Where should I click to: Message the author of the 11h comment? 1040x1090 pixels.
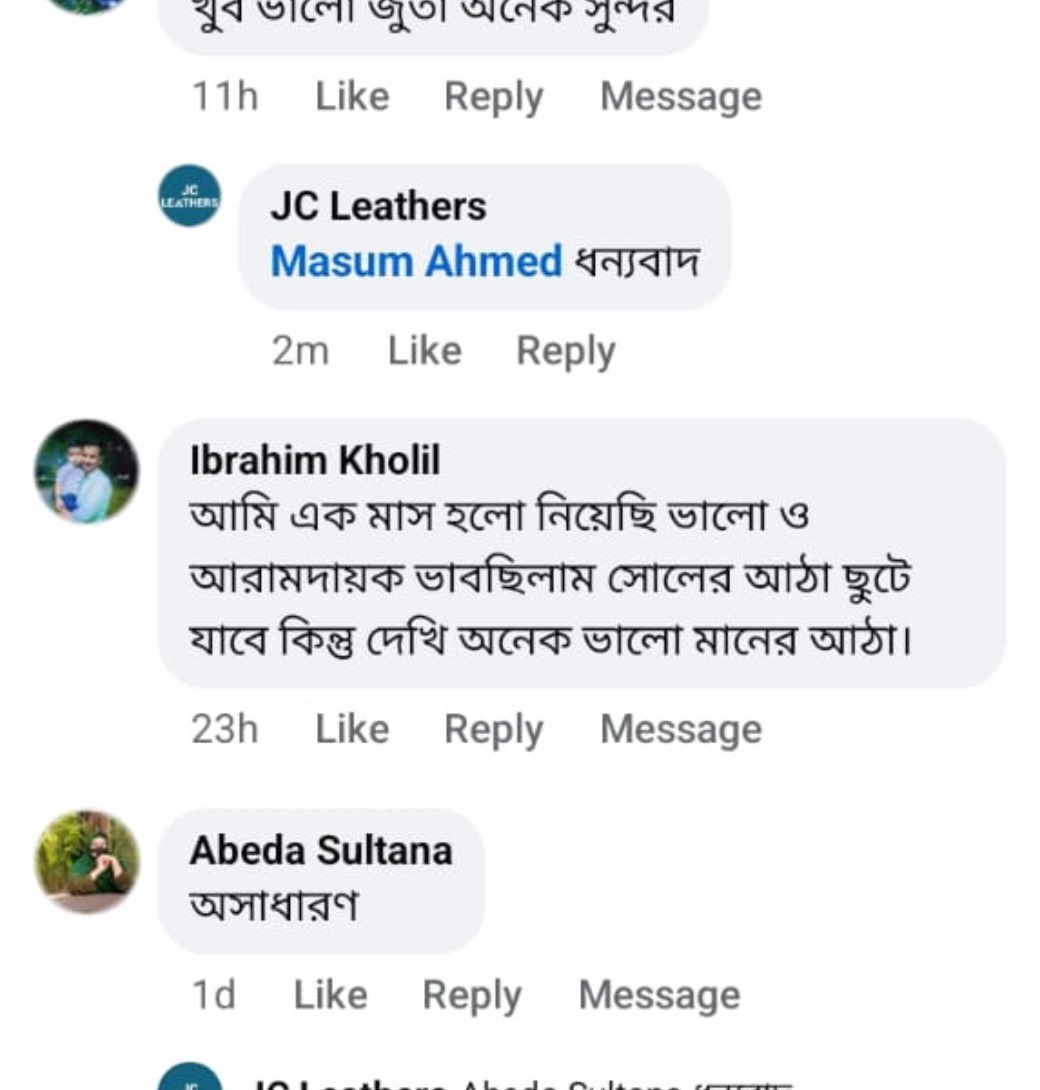click(680, 97)
